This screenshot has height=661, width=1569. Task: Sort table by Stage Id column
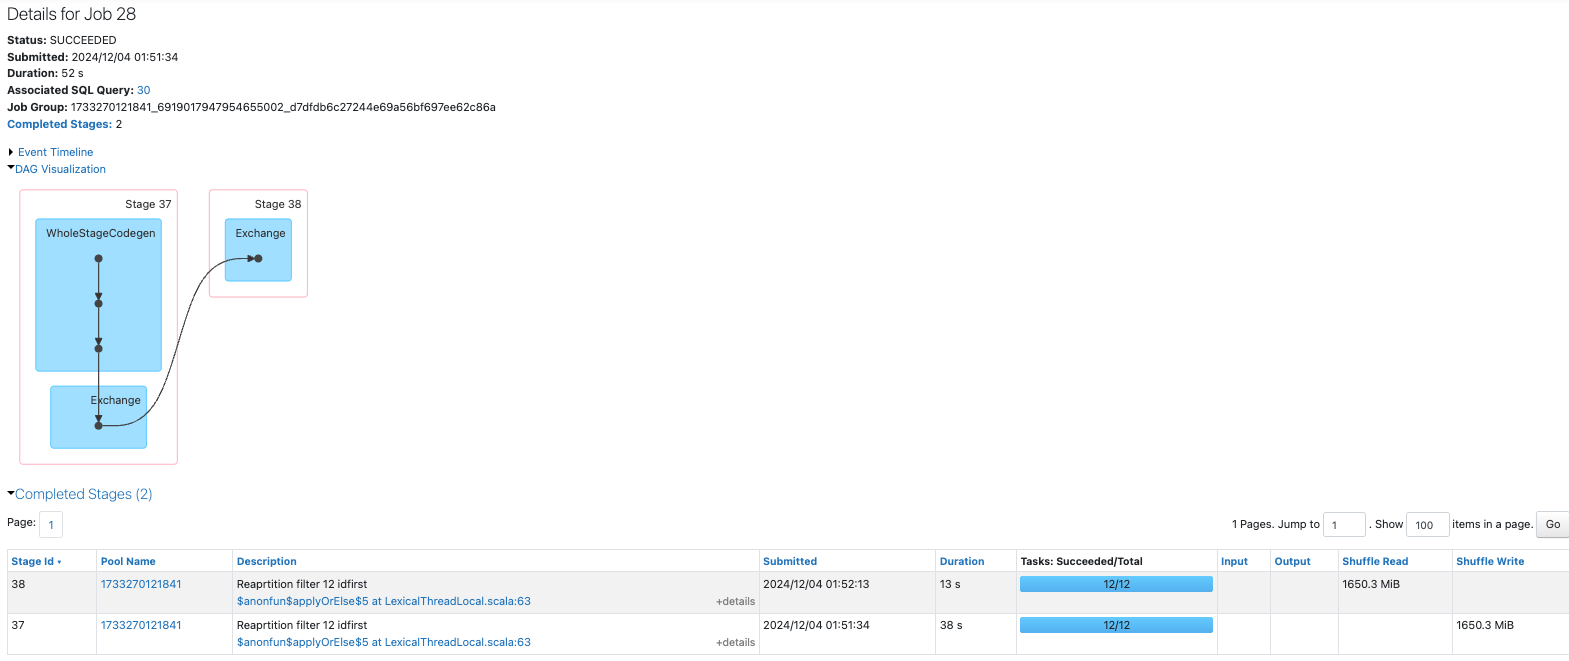pyautogui.click(x=36, y=561)
